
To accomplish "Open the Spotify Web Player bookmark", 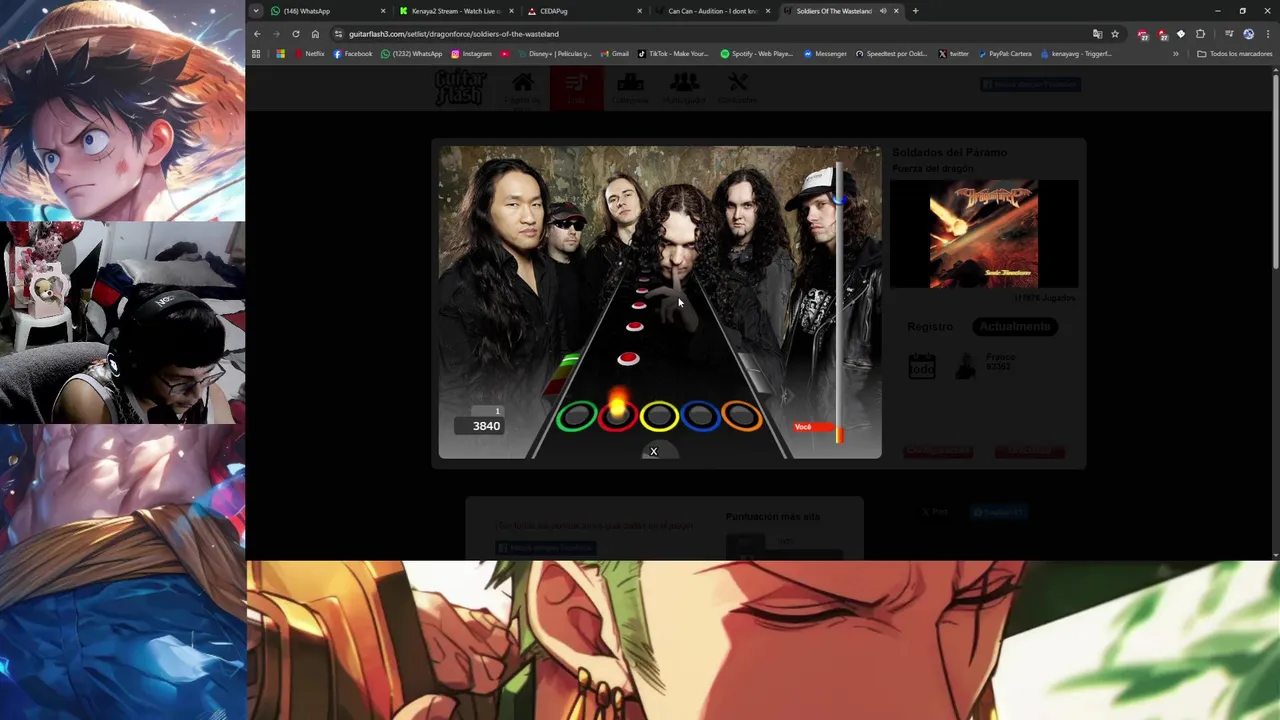I will pos(757,54).
